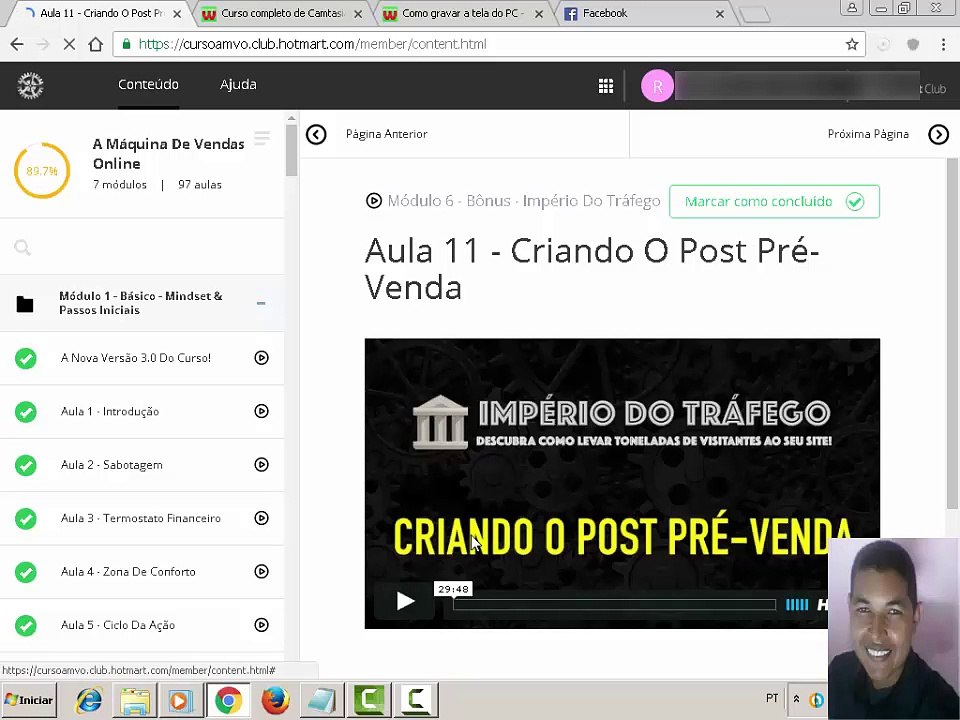Open the apps grid icon
The image size is (960, 720).
[x=606, y=86]
